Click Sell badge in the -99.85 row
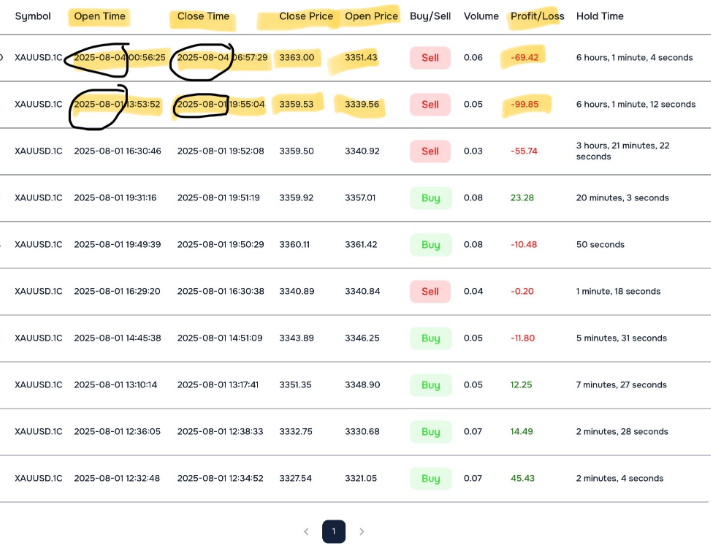711x552 pixels. tap(430, 105)
